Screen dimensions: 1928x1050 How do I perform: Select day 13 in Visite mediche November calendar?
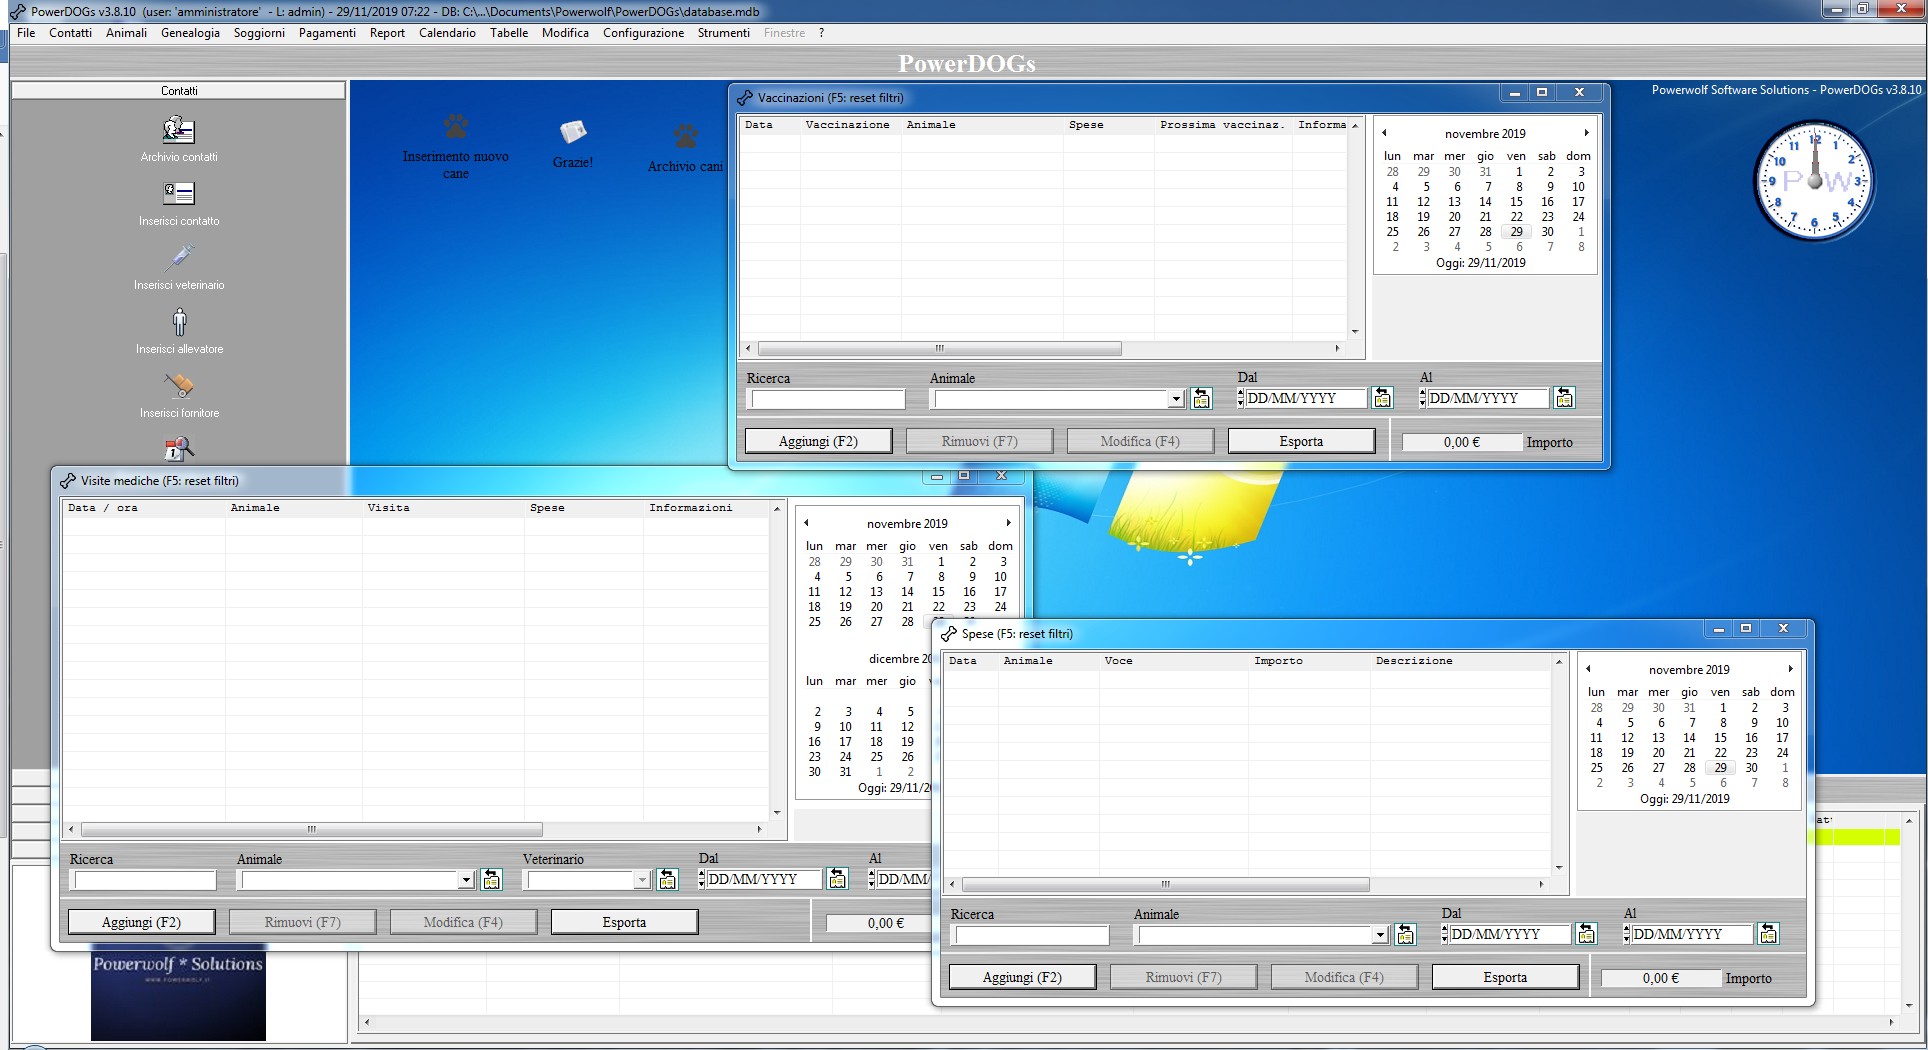[x=876, y=592]
